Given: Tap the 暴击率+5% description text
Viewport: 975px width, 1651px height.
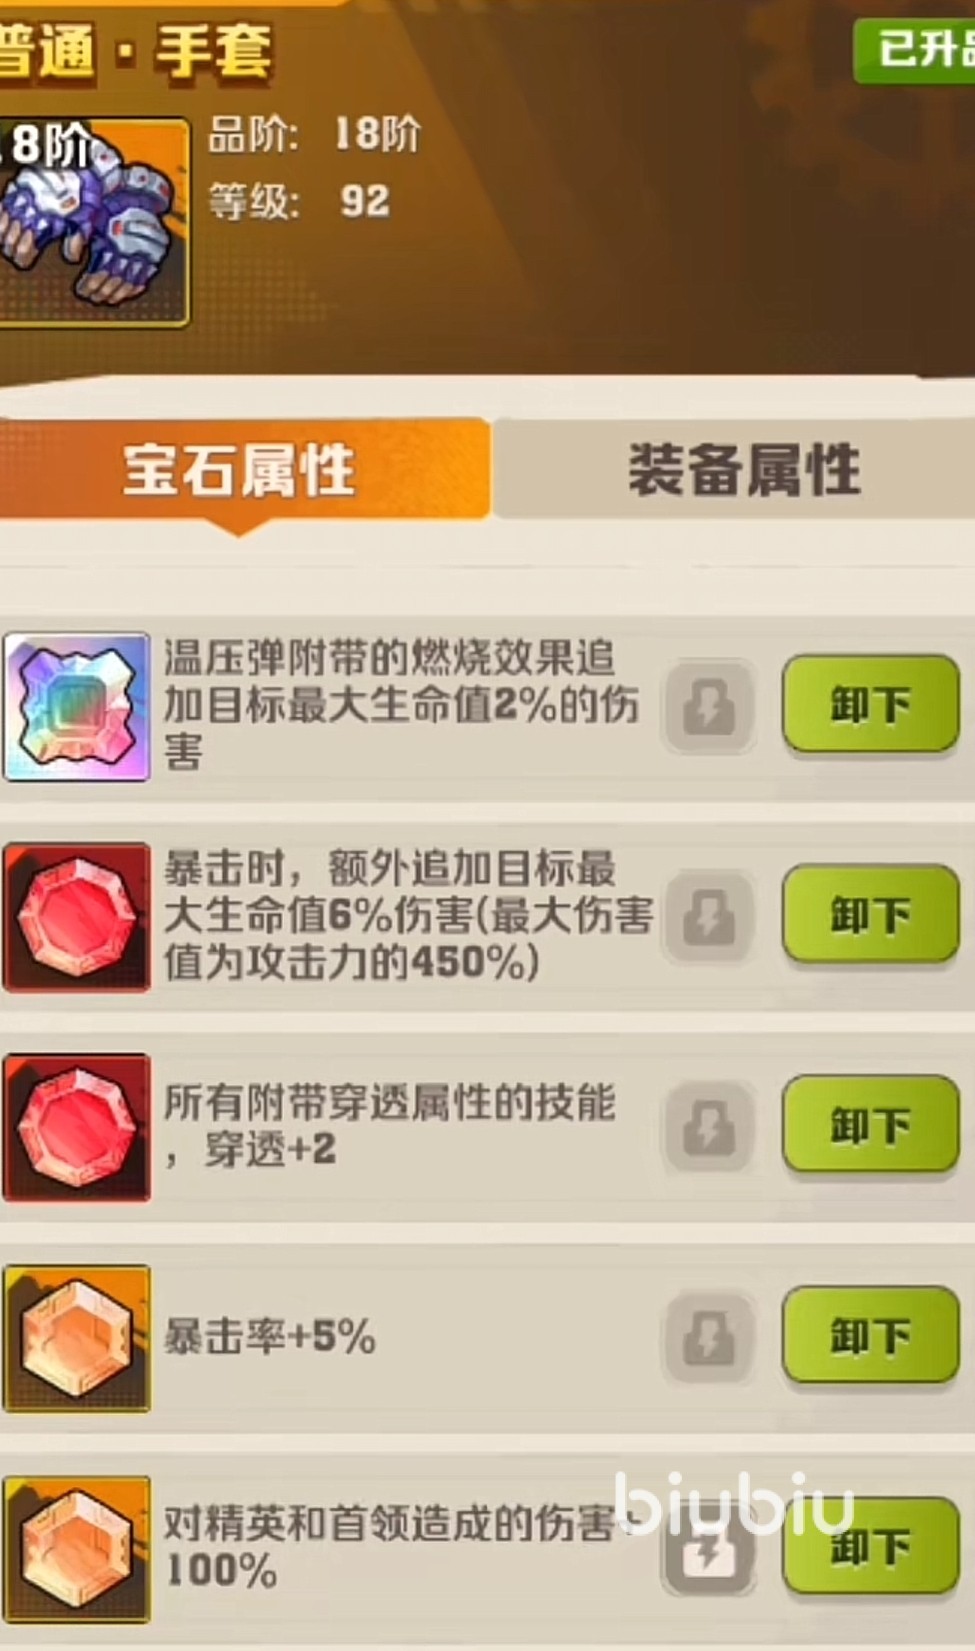Looking at the screenshot, I should (x=270, y=1337).
